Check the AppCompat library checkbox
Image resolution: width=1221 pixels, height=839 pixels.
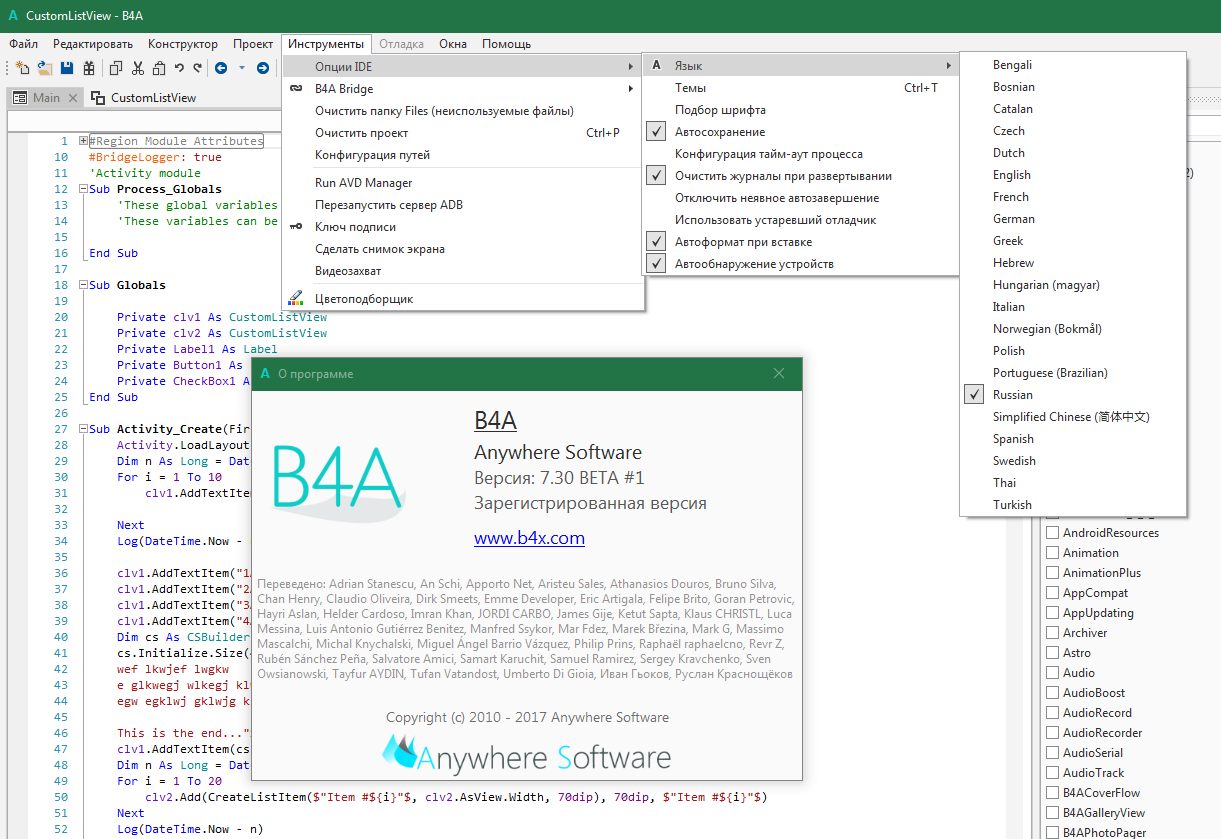[1052, 593]
